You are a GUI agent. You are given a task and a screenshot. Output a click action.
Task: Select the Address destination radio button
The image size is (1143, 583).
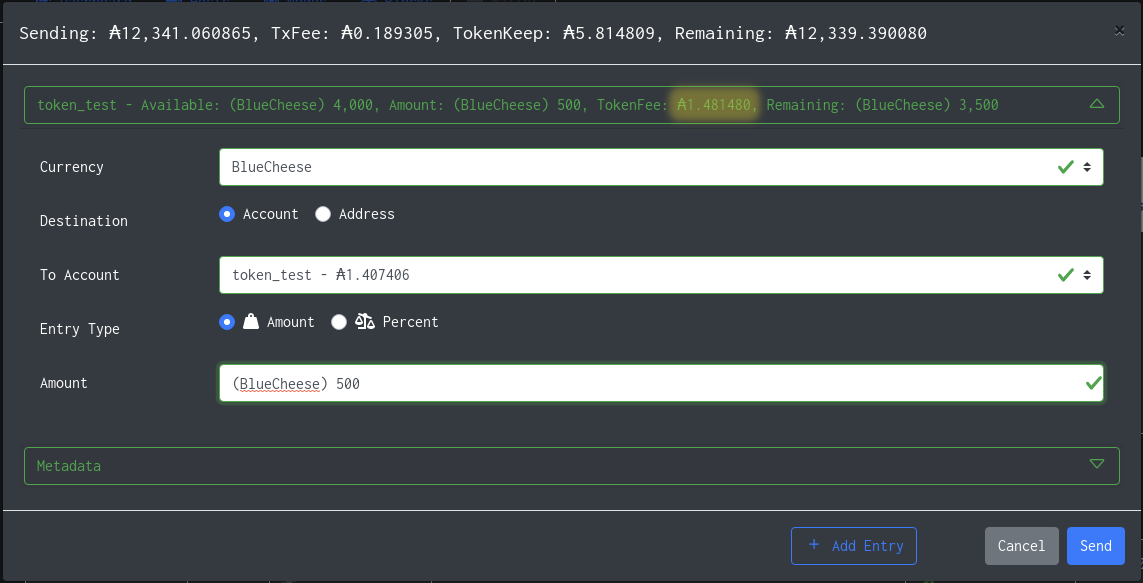point(323,214)
